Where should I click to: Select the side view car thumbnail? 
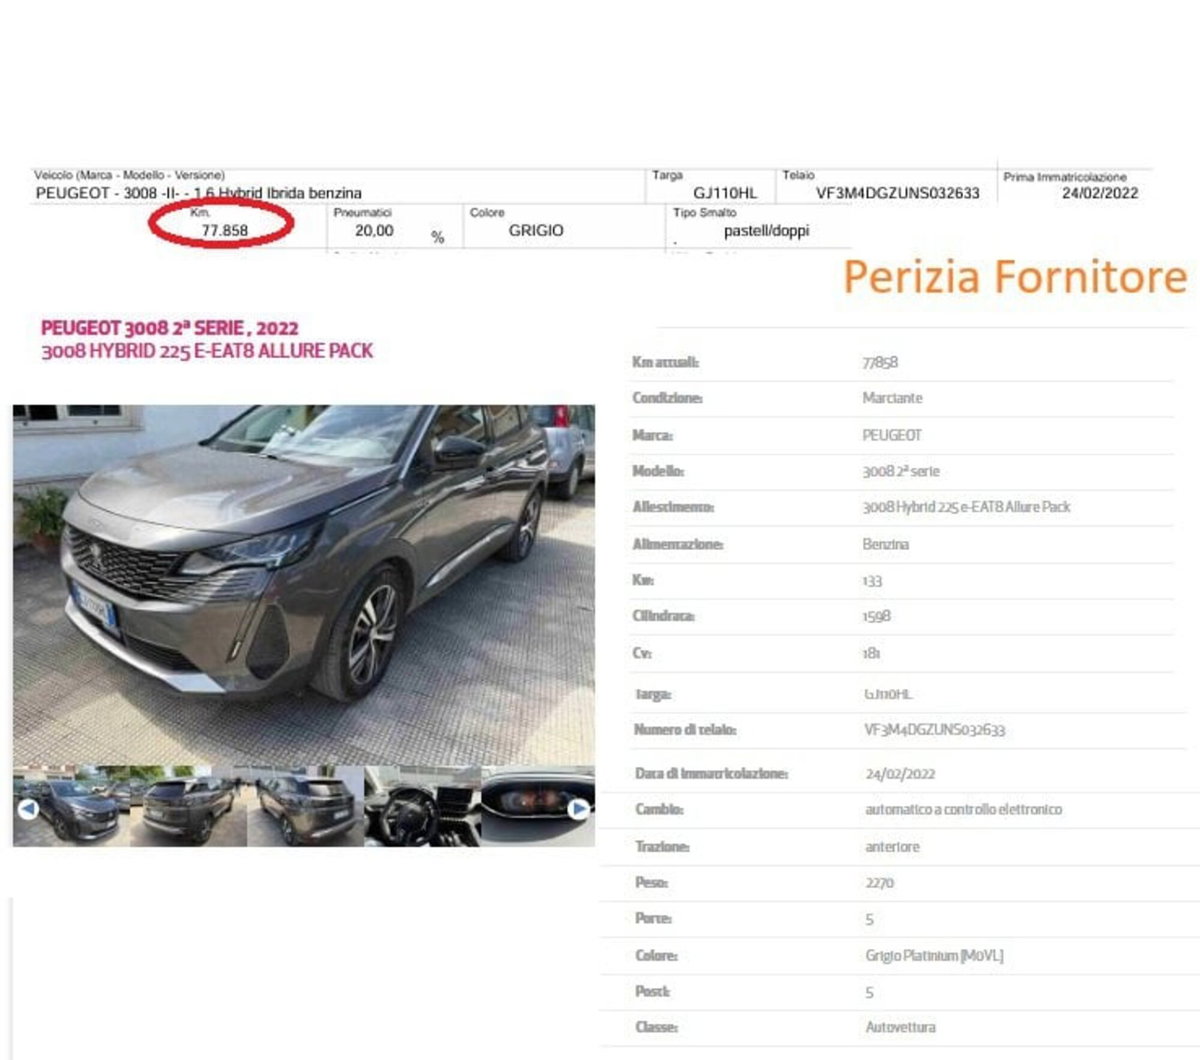tap(306, 807)
